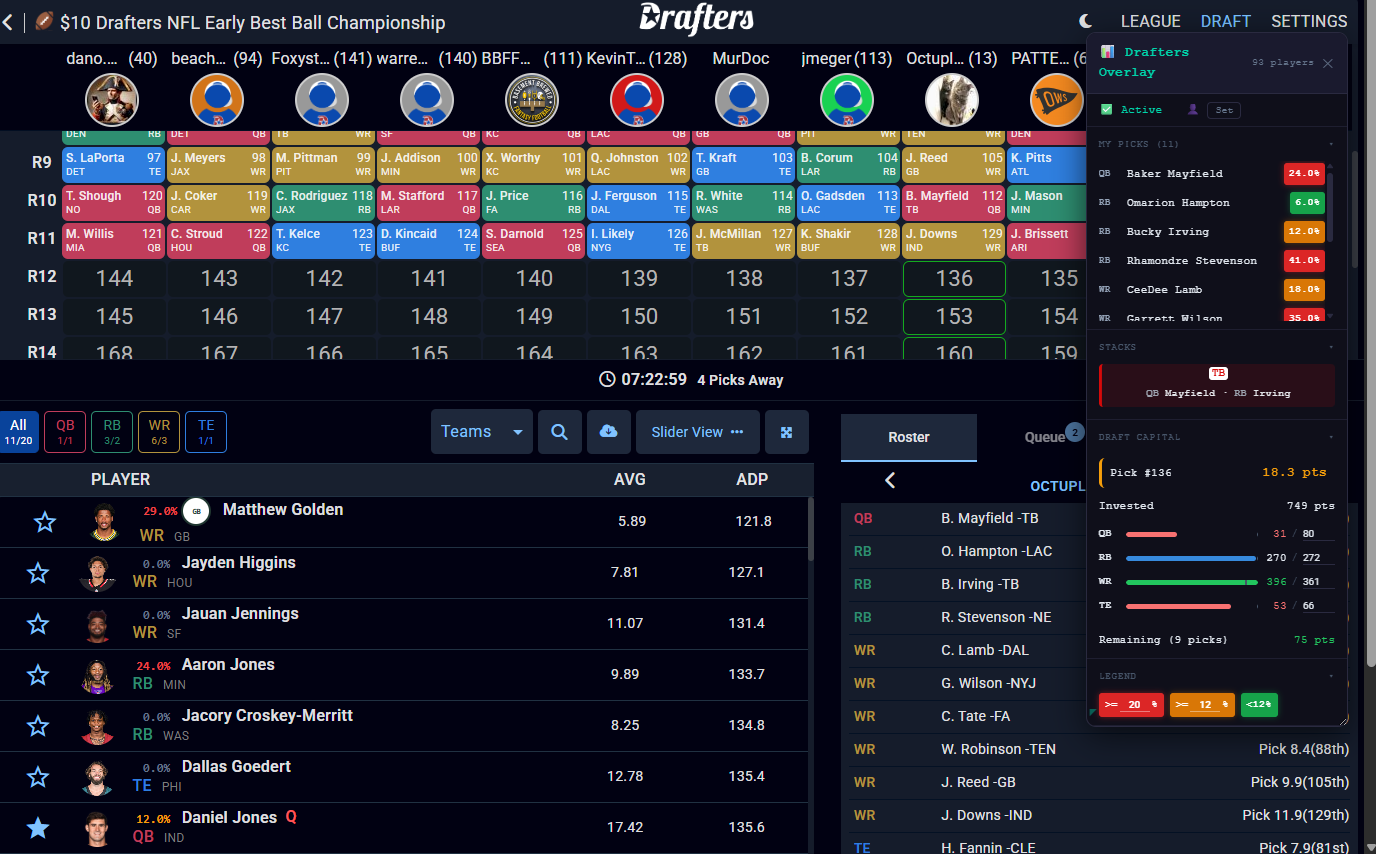Image resolution: width=1376 pixels, height=854 pixels.
Task: Collapse the STACKS section
Action: (1331, 347)
